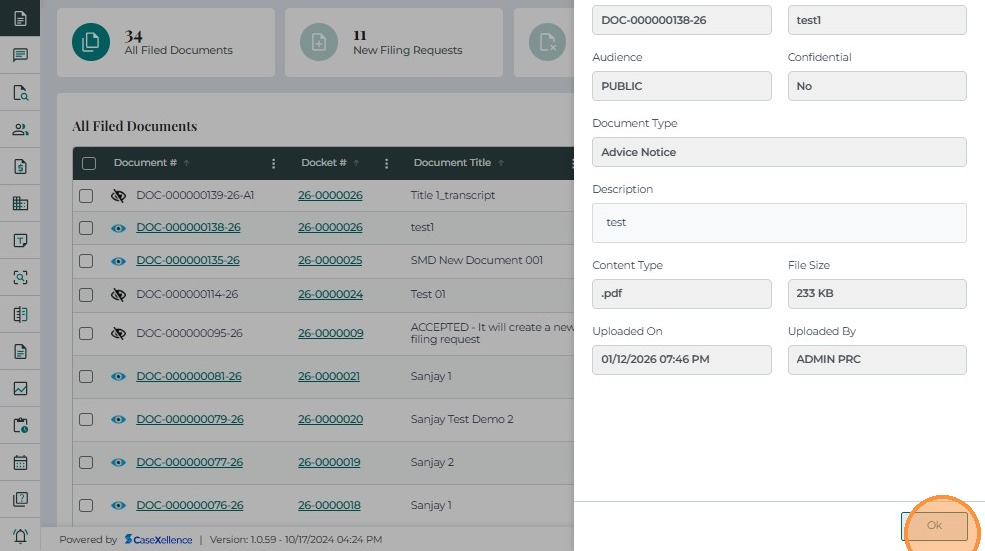Open docket link 26-0000025

[330, 261]
